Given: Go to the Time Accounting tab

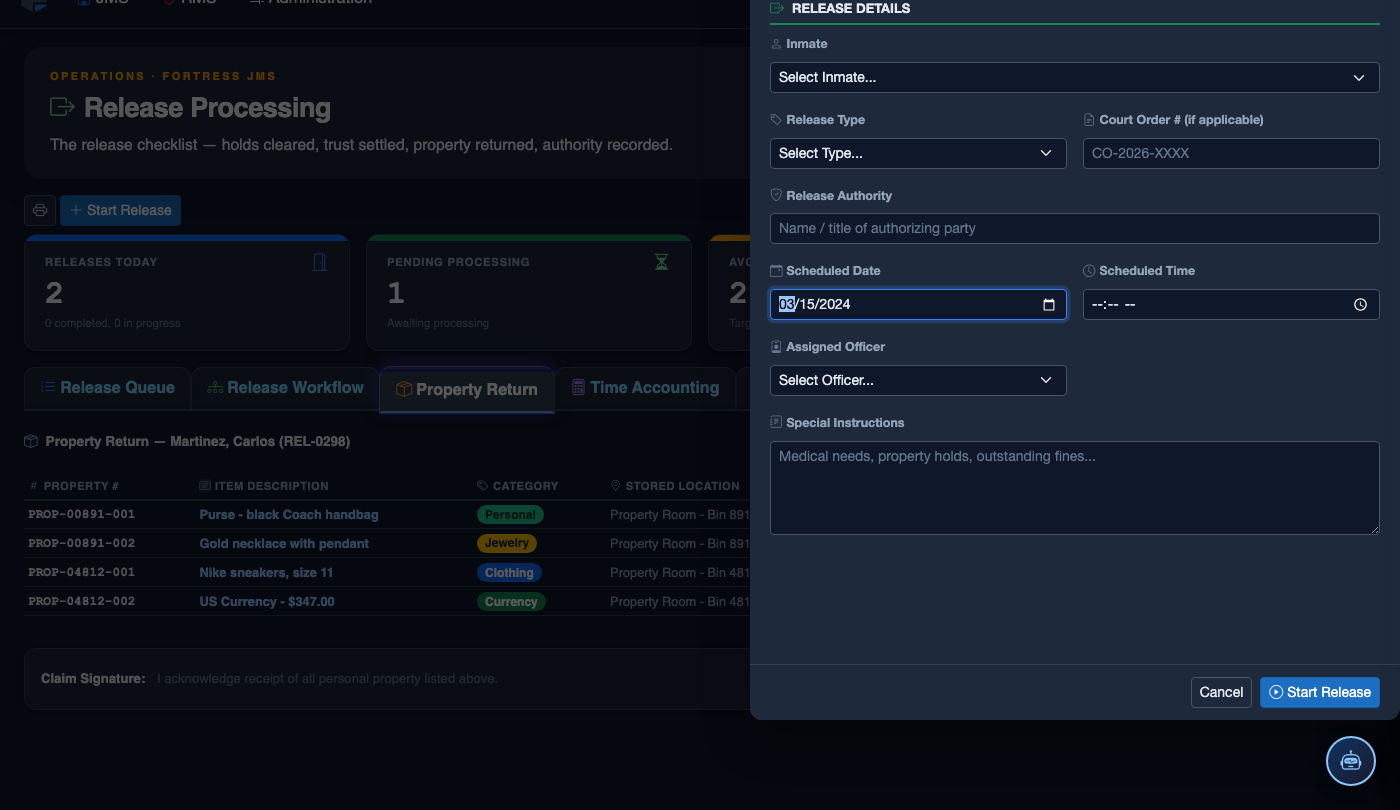Looking at the screenshot, I should 645,388.
